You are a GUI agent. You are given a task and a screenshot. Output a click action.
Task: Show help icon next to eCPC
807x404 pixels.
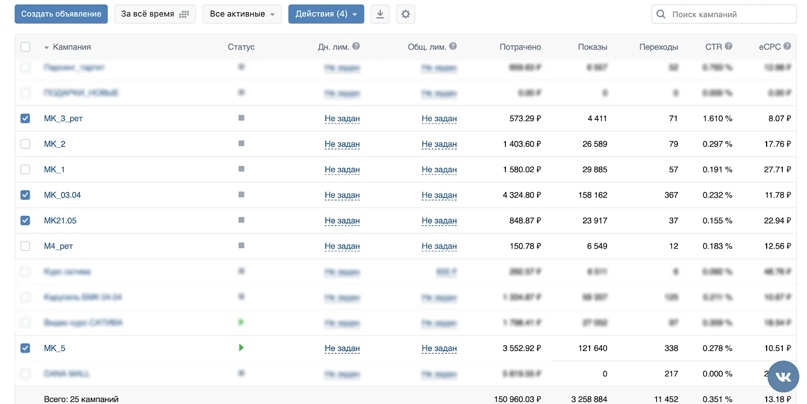[x=787, y=46]
